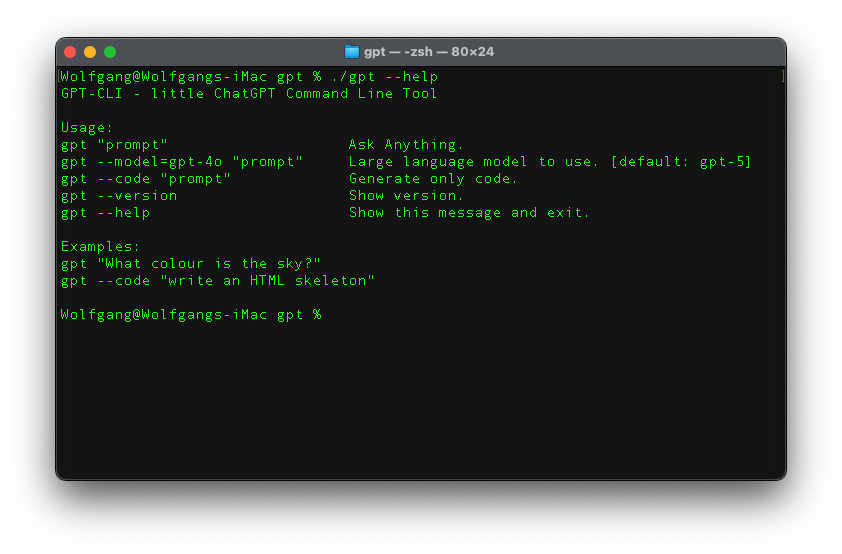Screen dimensions: 842x554
Task: Click the './gpt --help' command text
Action: (x=384, y=77)
